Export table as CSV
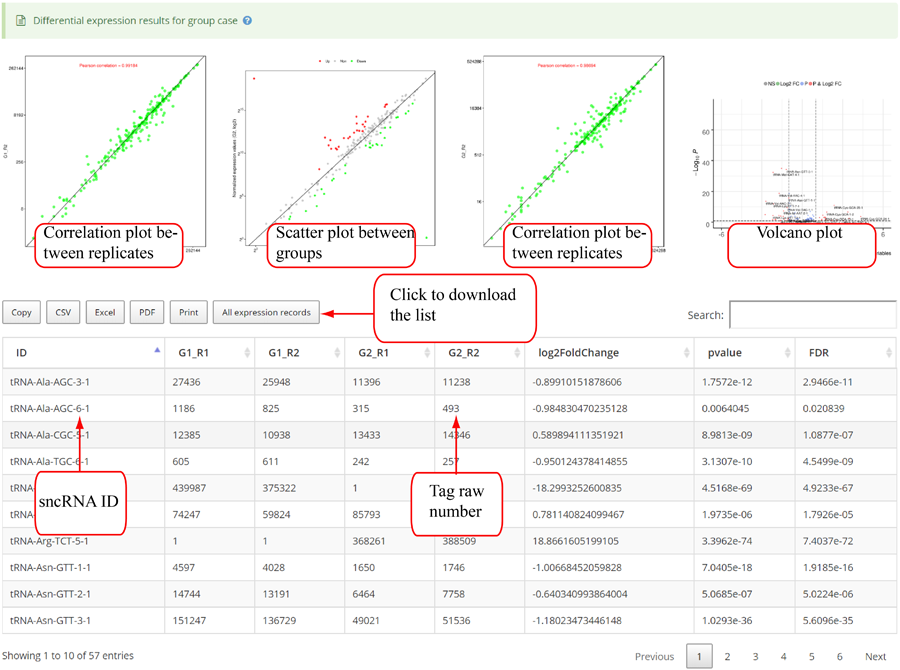Viewport: 900px width, 670px height. coord(63,312)
